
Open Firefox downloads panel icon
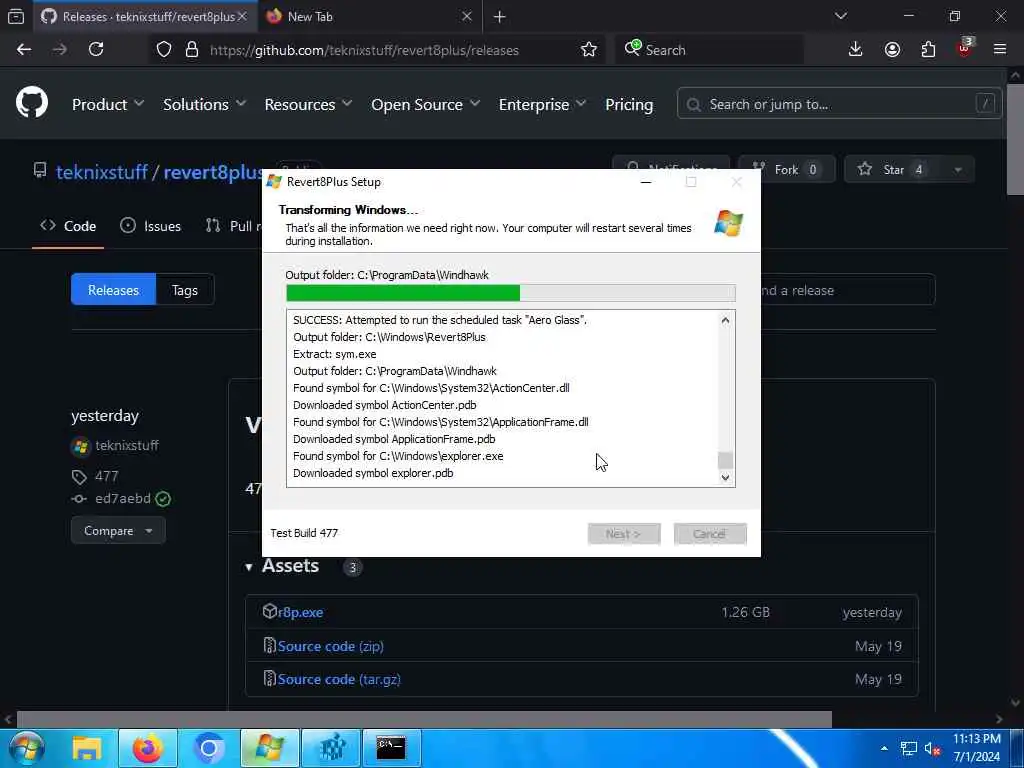pyautogui.click(x=855, y=50)
